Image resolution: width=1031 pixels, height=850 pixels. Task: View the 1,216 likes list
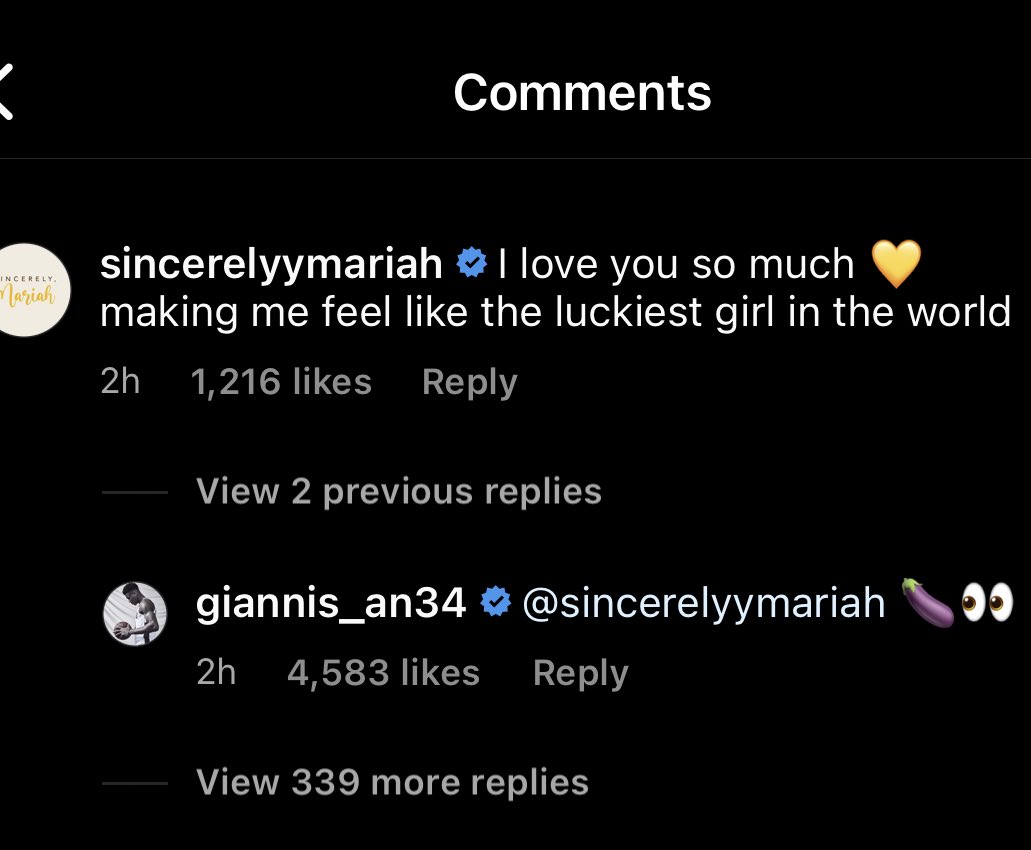click(280, 382)
